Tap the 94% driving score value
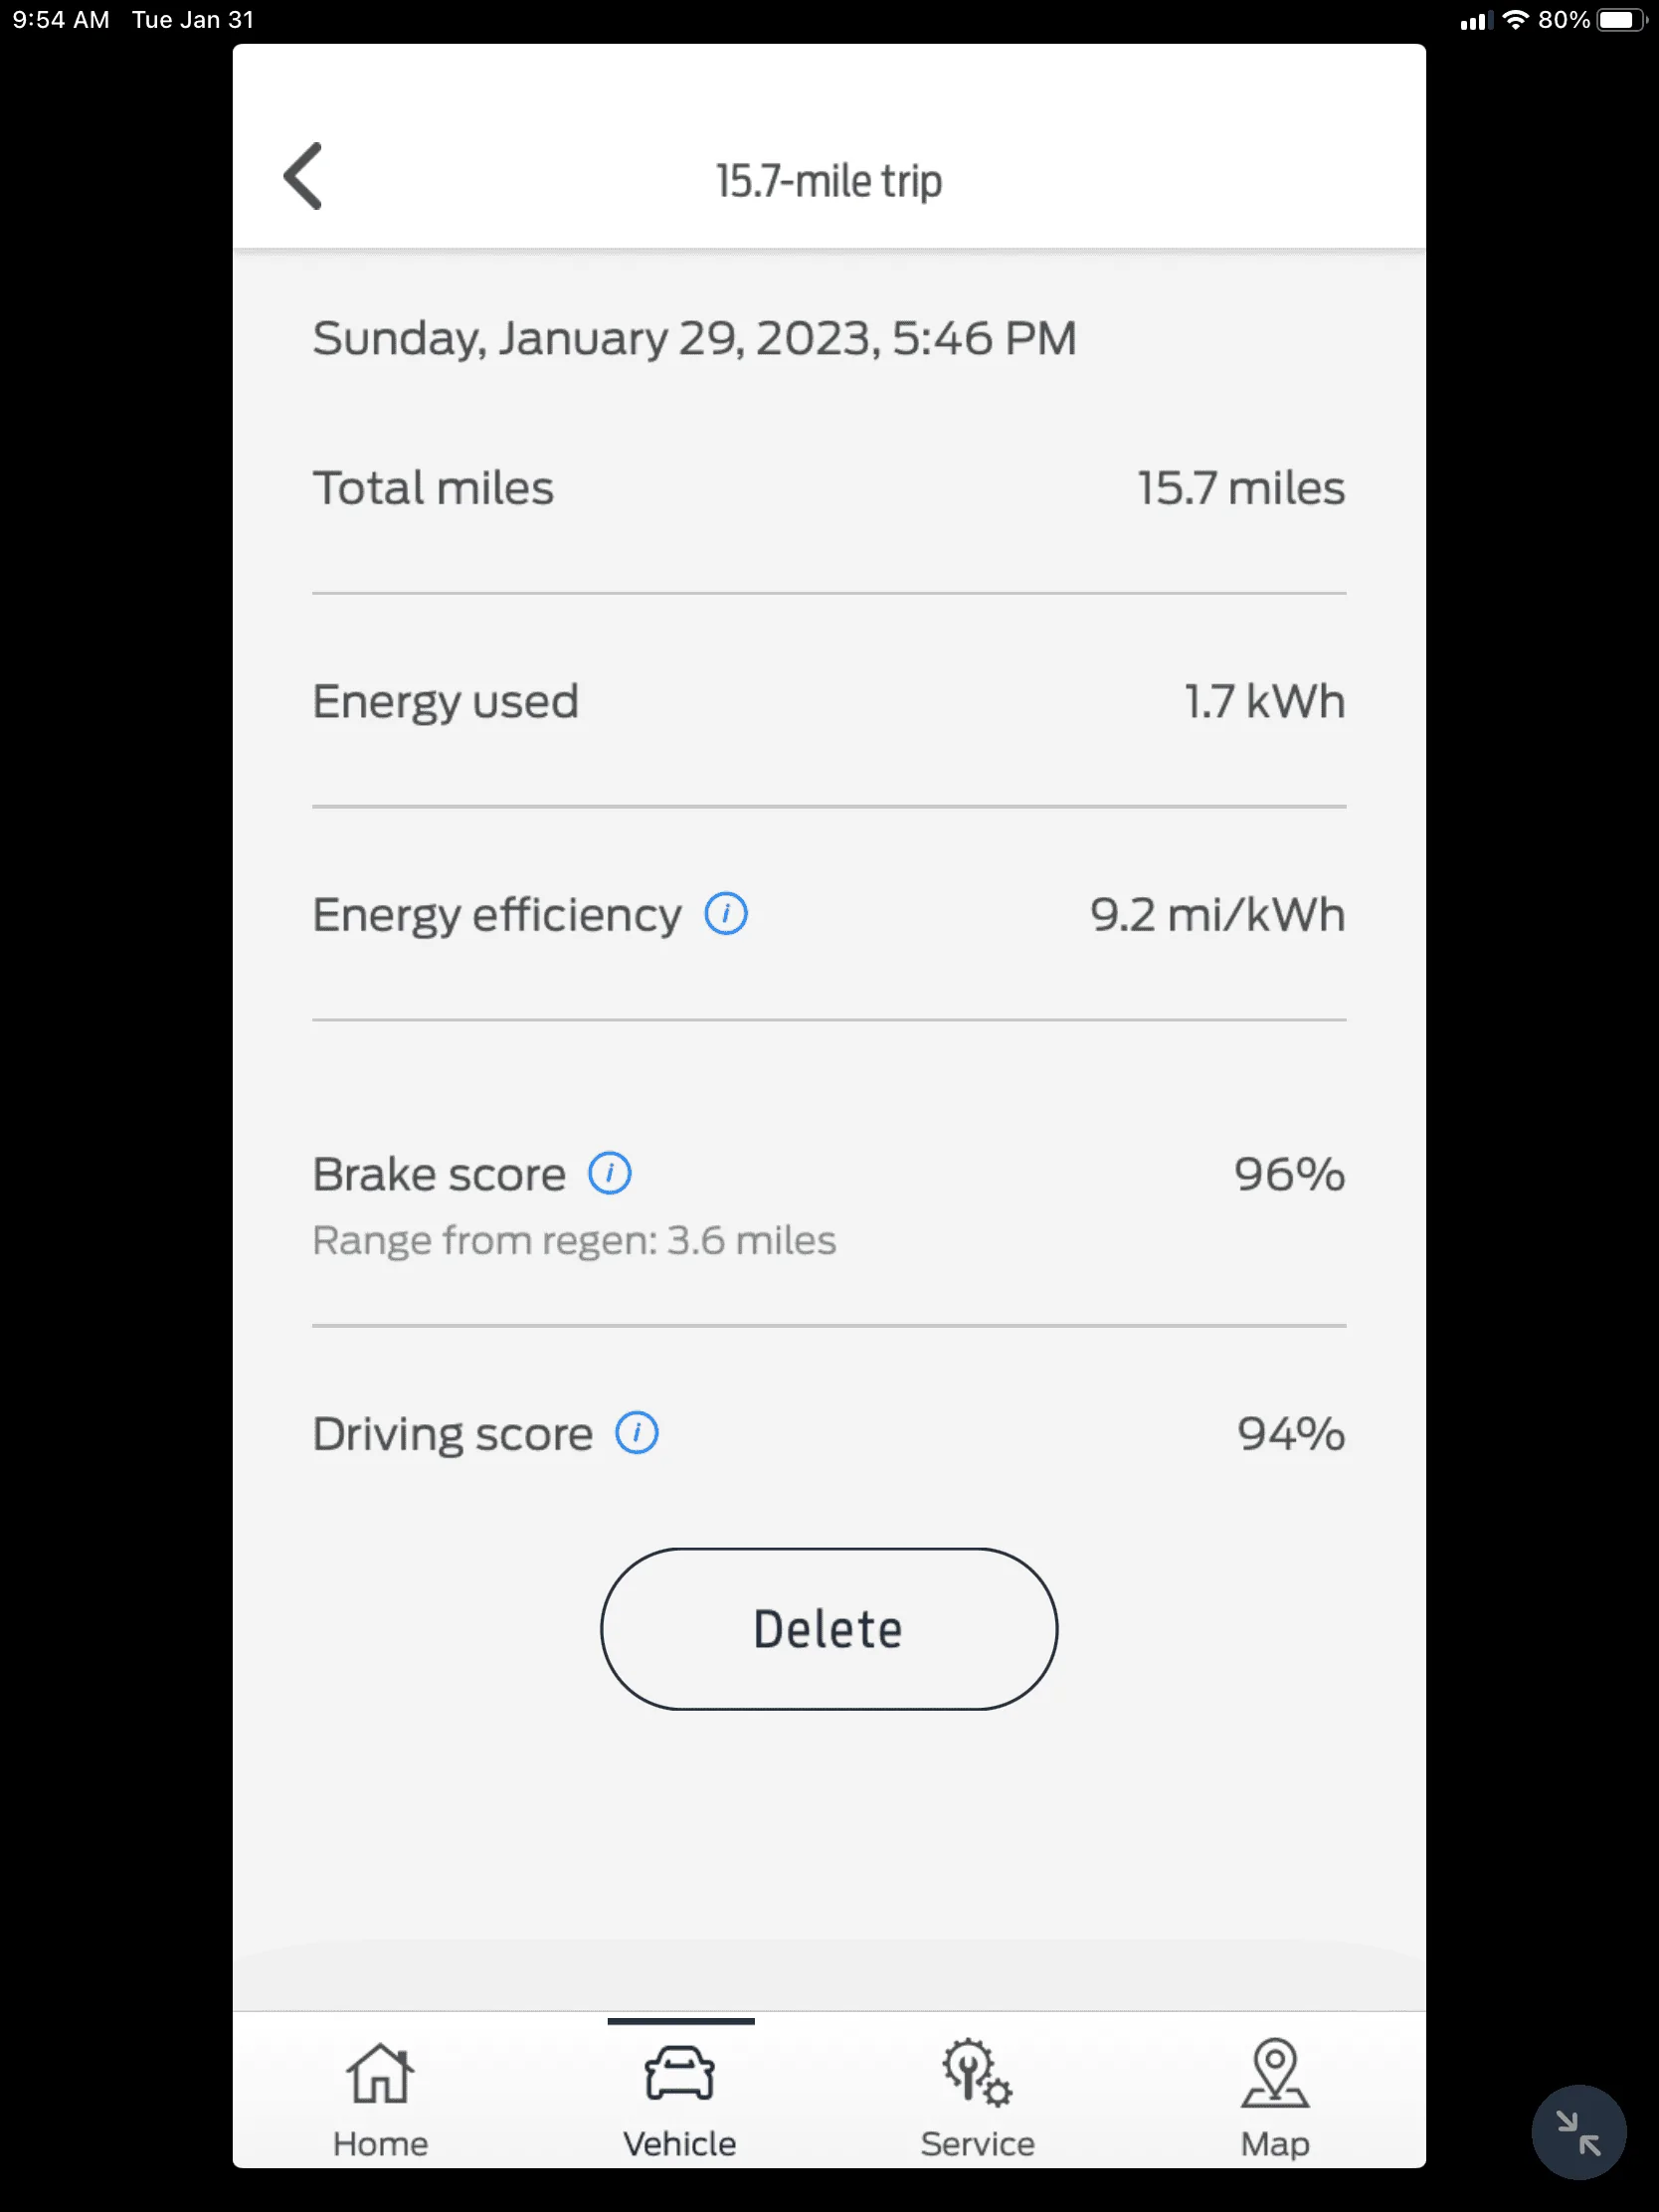 point(1290,1433)
